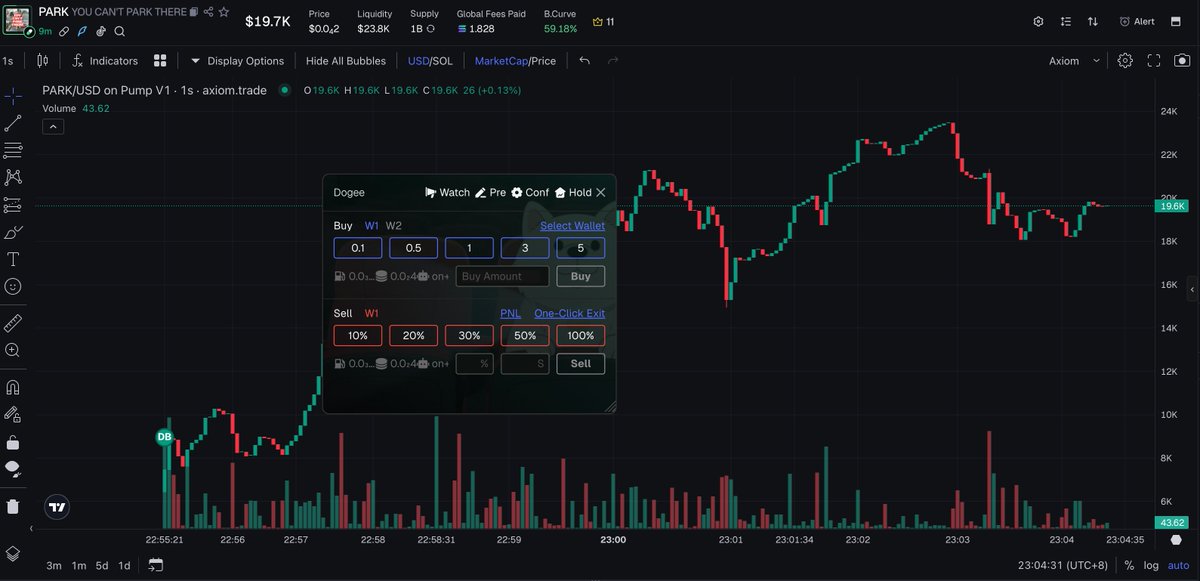Viewport: 1200px width, 581px height.
Task: Open the object tree layers icon
Action: click(x=13, y=553)
